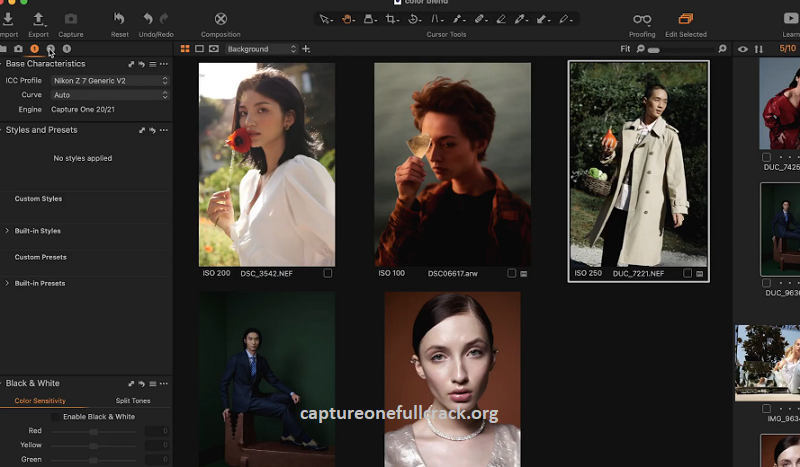Click the zoom in magnifier icon
800x467 pixels.
pyautogui.click(x=722, y=49)
